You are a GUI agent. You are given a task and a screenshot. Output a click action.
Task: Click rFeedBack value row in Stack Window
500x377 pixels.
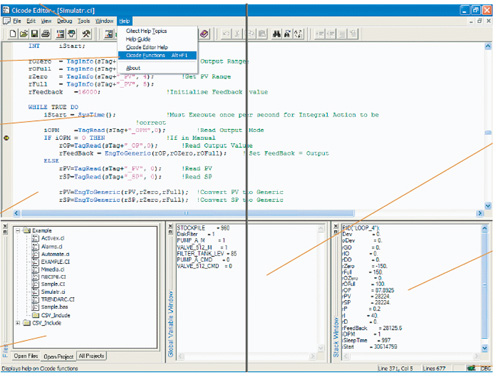pyautogui.click(x=373, y=328)
